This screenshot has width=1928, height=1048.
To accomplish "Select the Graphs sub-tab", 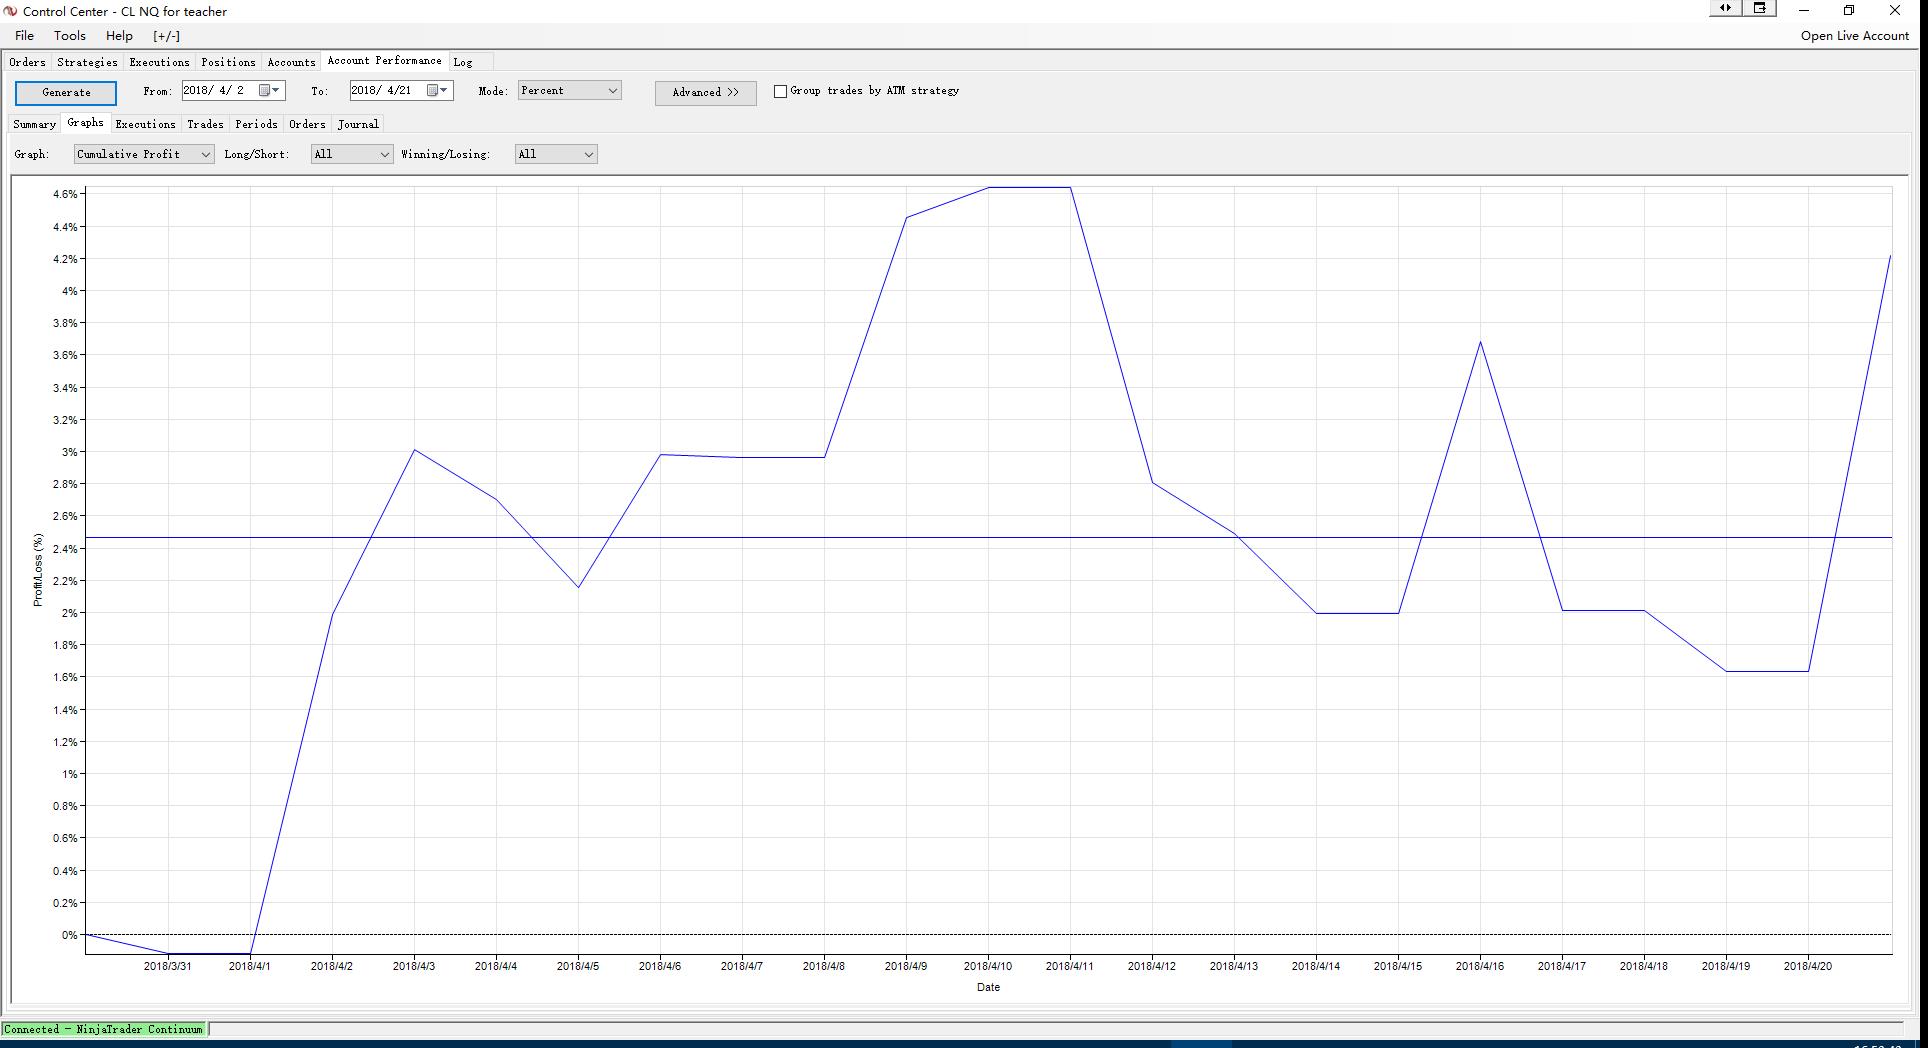I will 85,122.
